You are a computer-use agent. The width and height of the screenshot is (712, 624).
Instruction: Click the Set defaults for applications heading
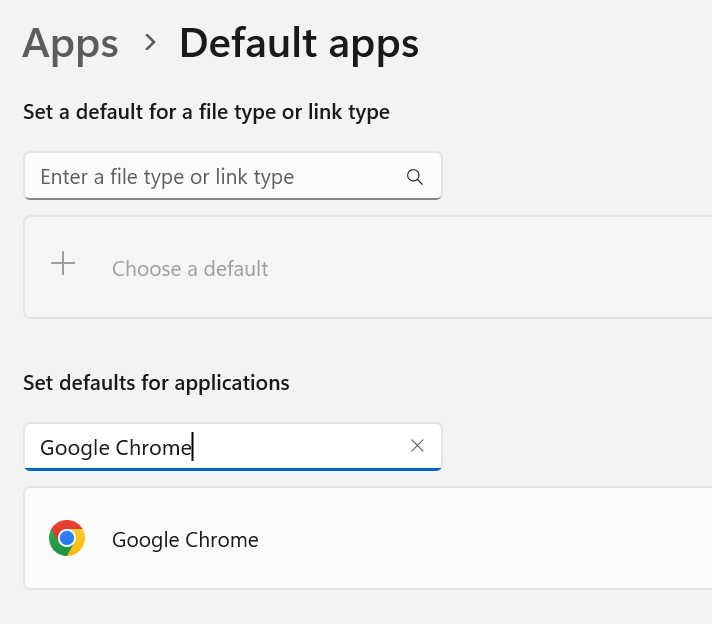tap(156, 383)
